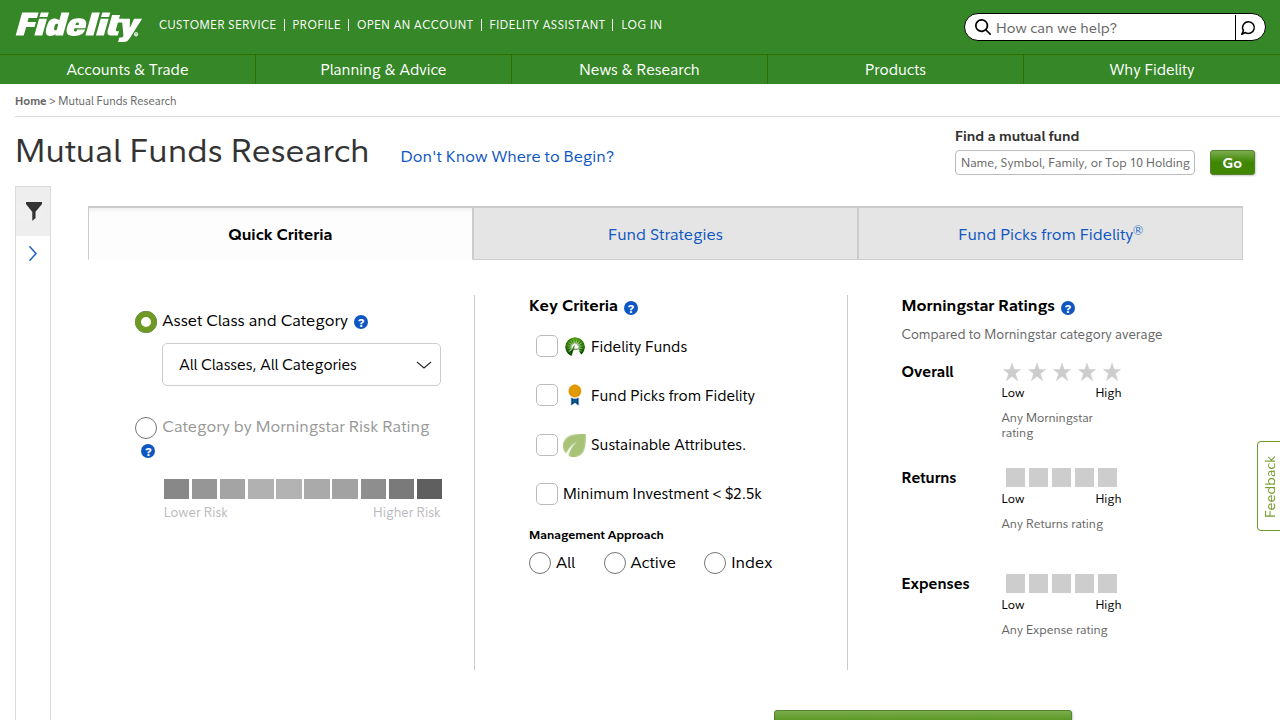
Task: Open Morningstar Ratings help icon
Action: (x=1068, y=308)
